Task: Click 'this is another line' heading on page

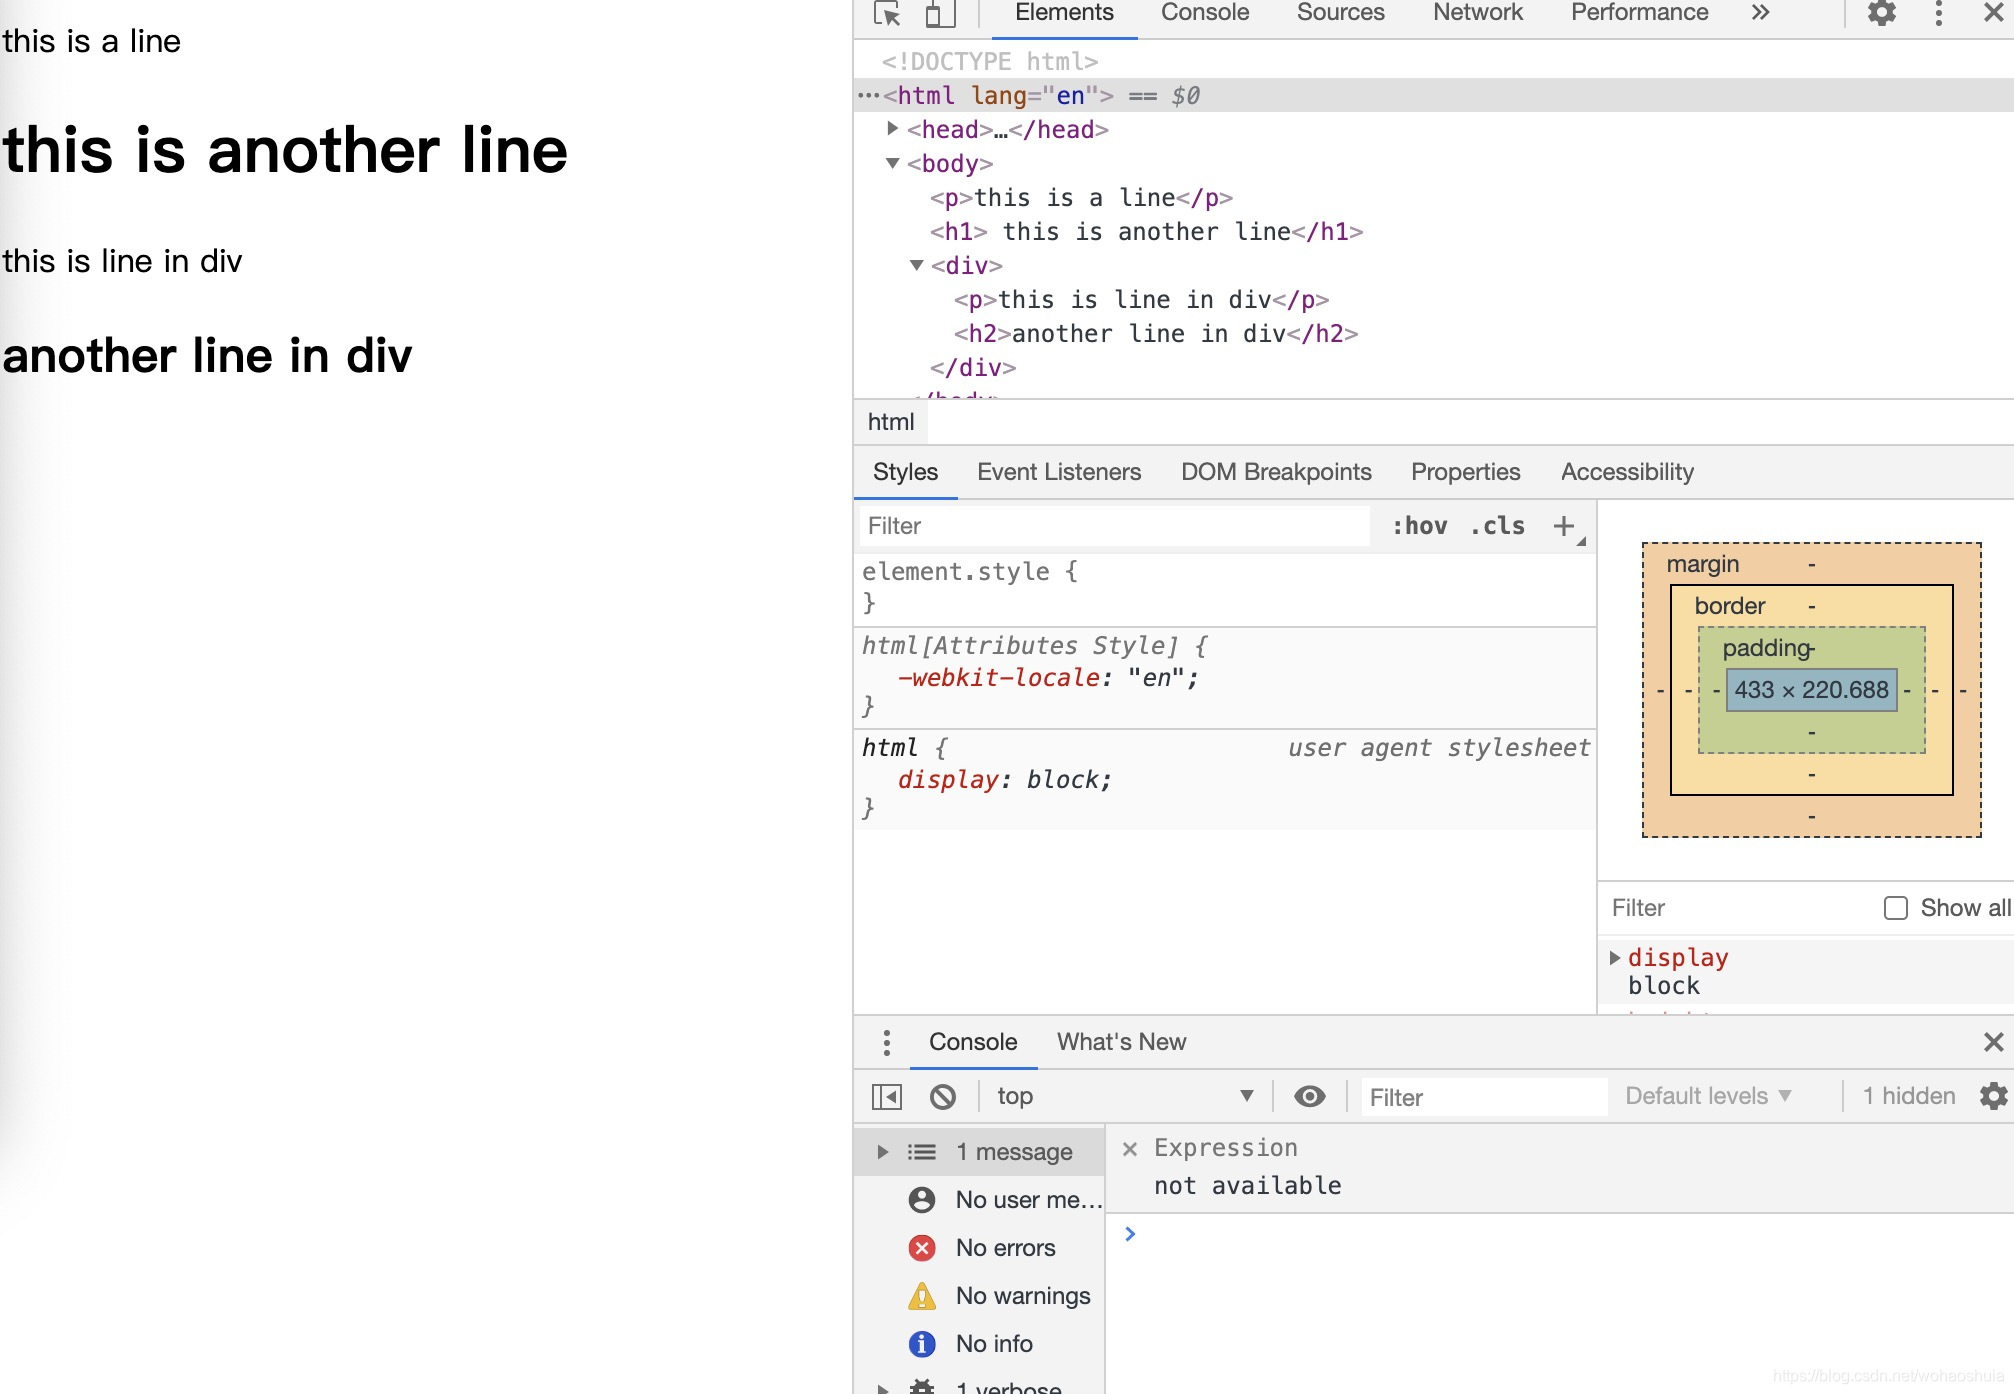Action: tap(286, 150)
